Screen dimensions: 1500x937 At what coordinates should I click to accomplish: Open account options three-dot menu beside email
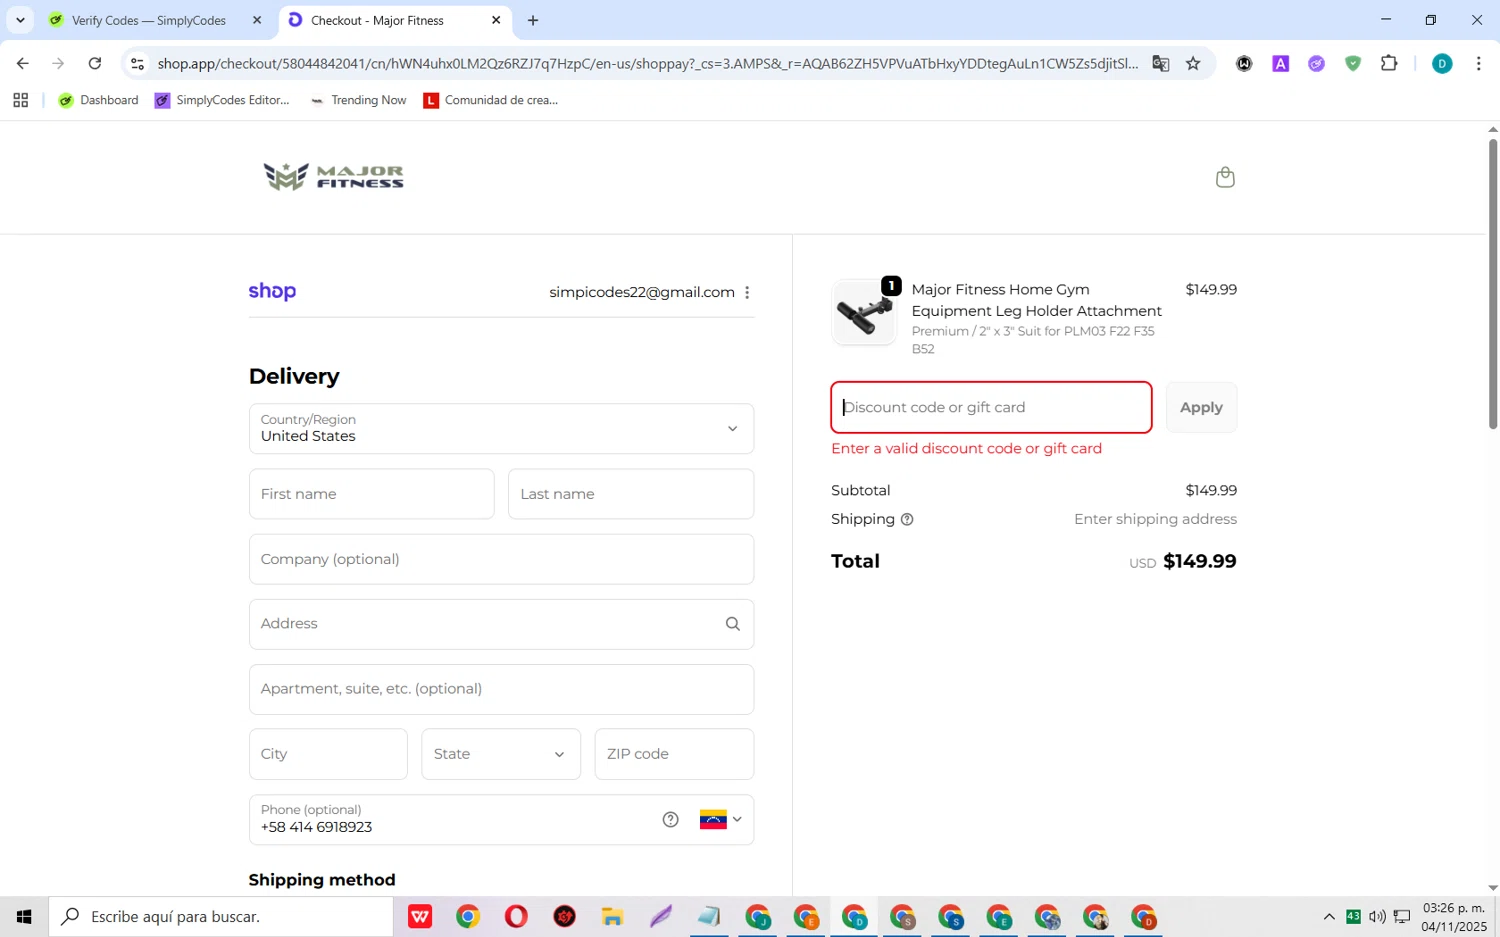(747, 292)
